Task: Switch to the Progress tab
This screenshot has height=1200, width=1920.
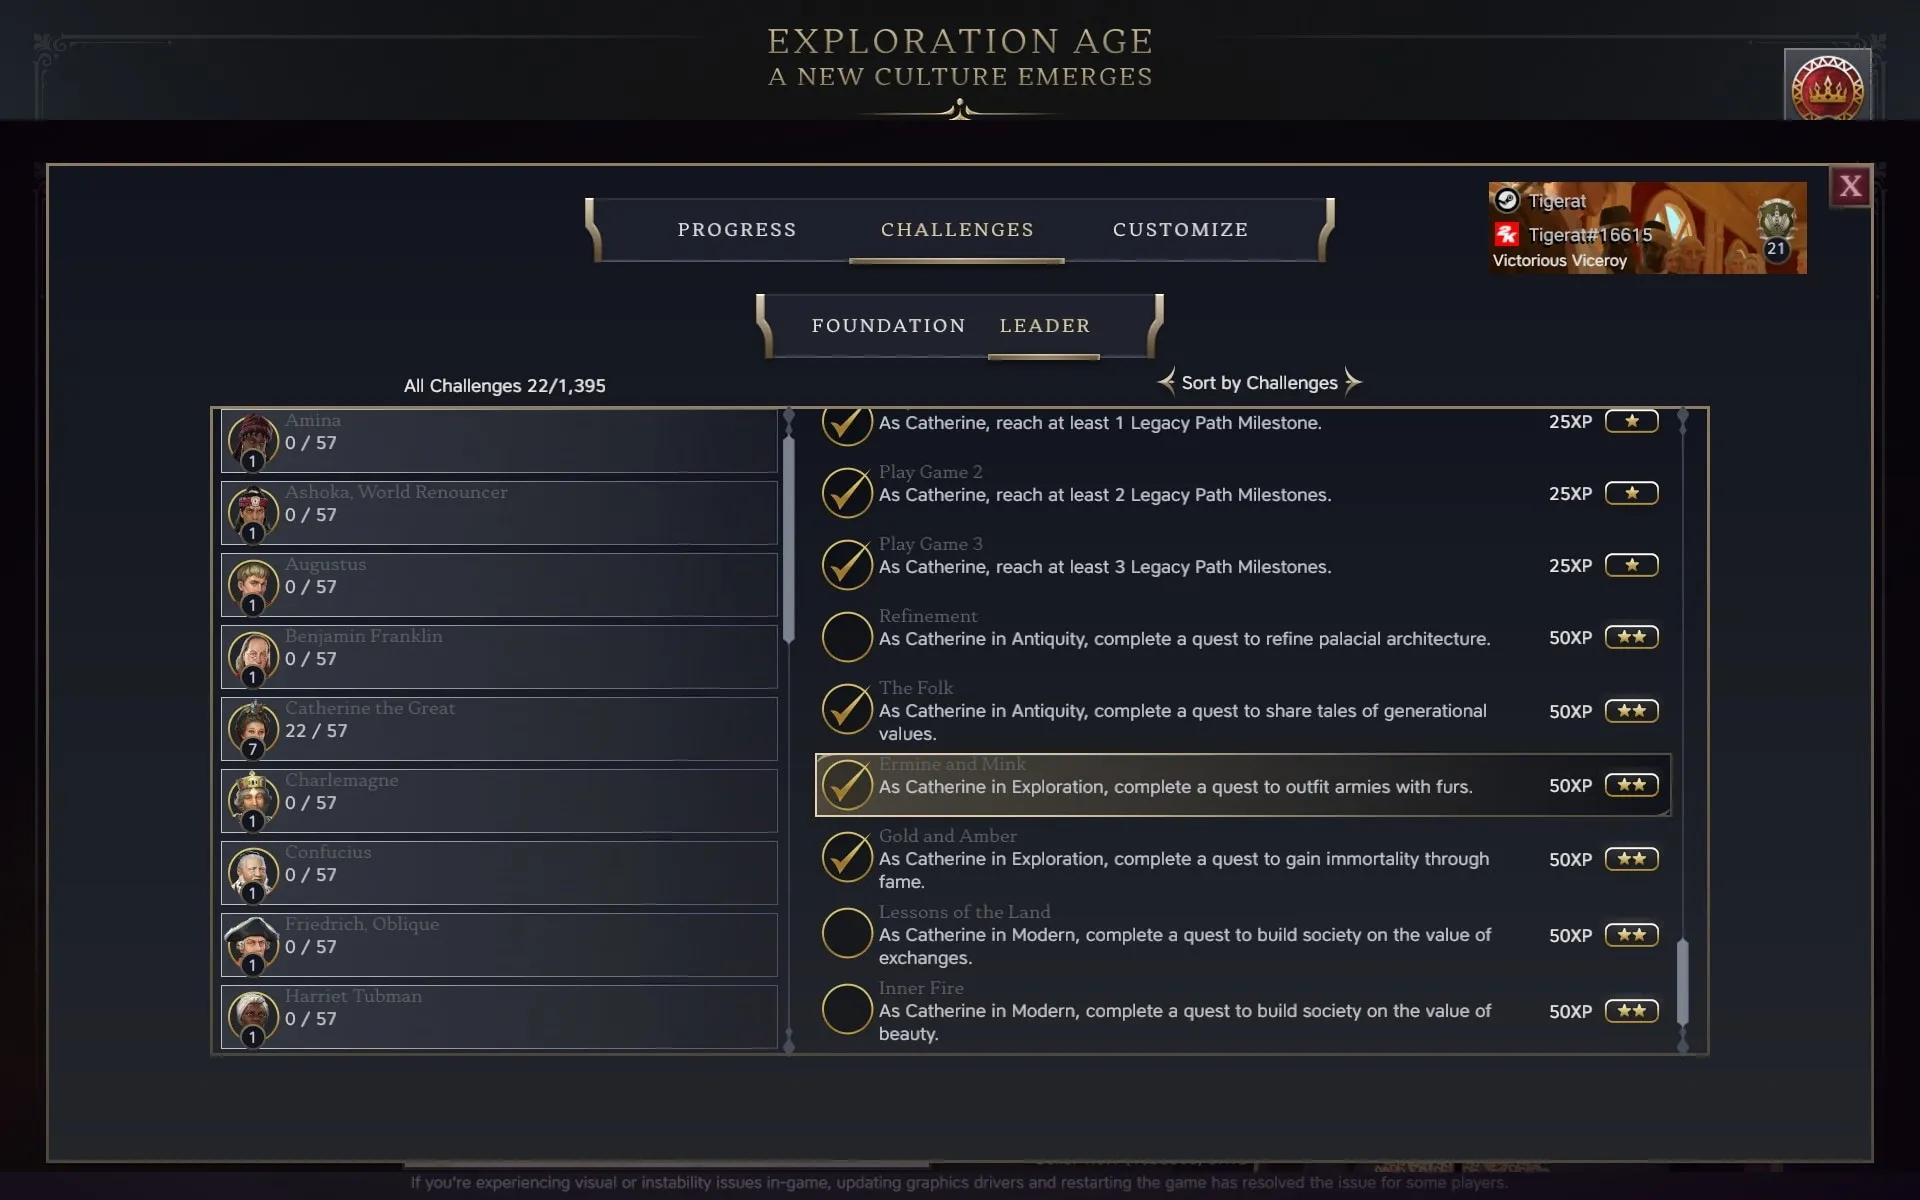Action: (x=737, y=230)
